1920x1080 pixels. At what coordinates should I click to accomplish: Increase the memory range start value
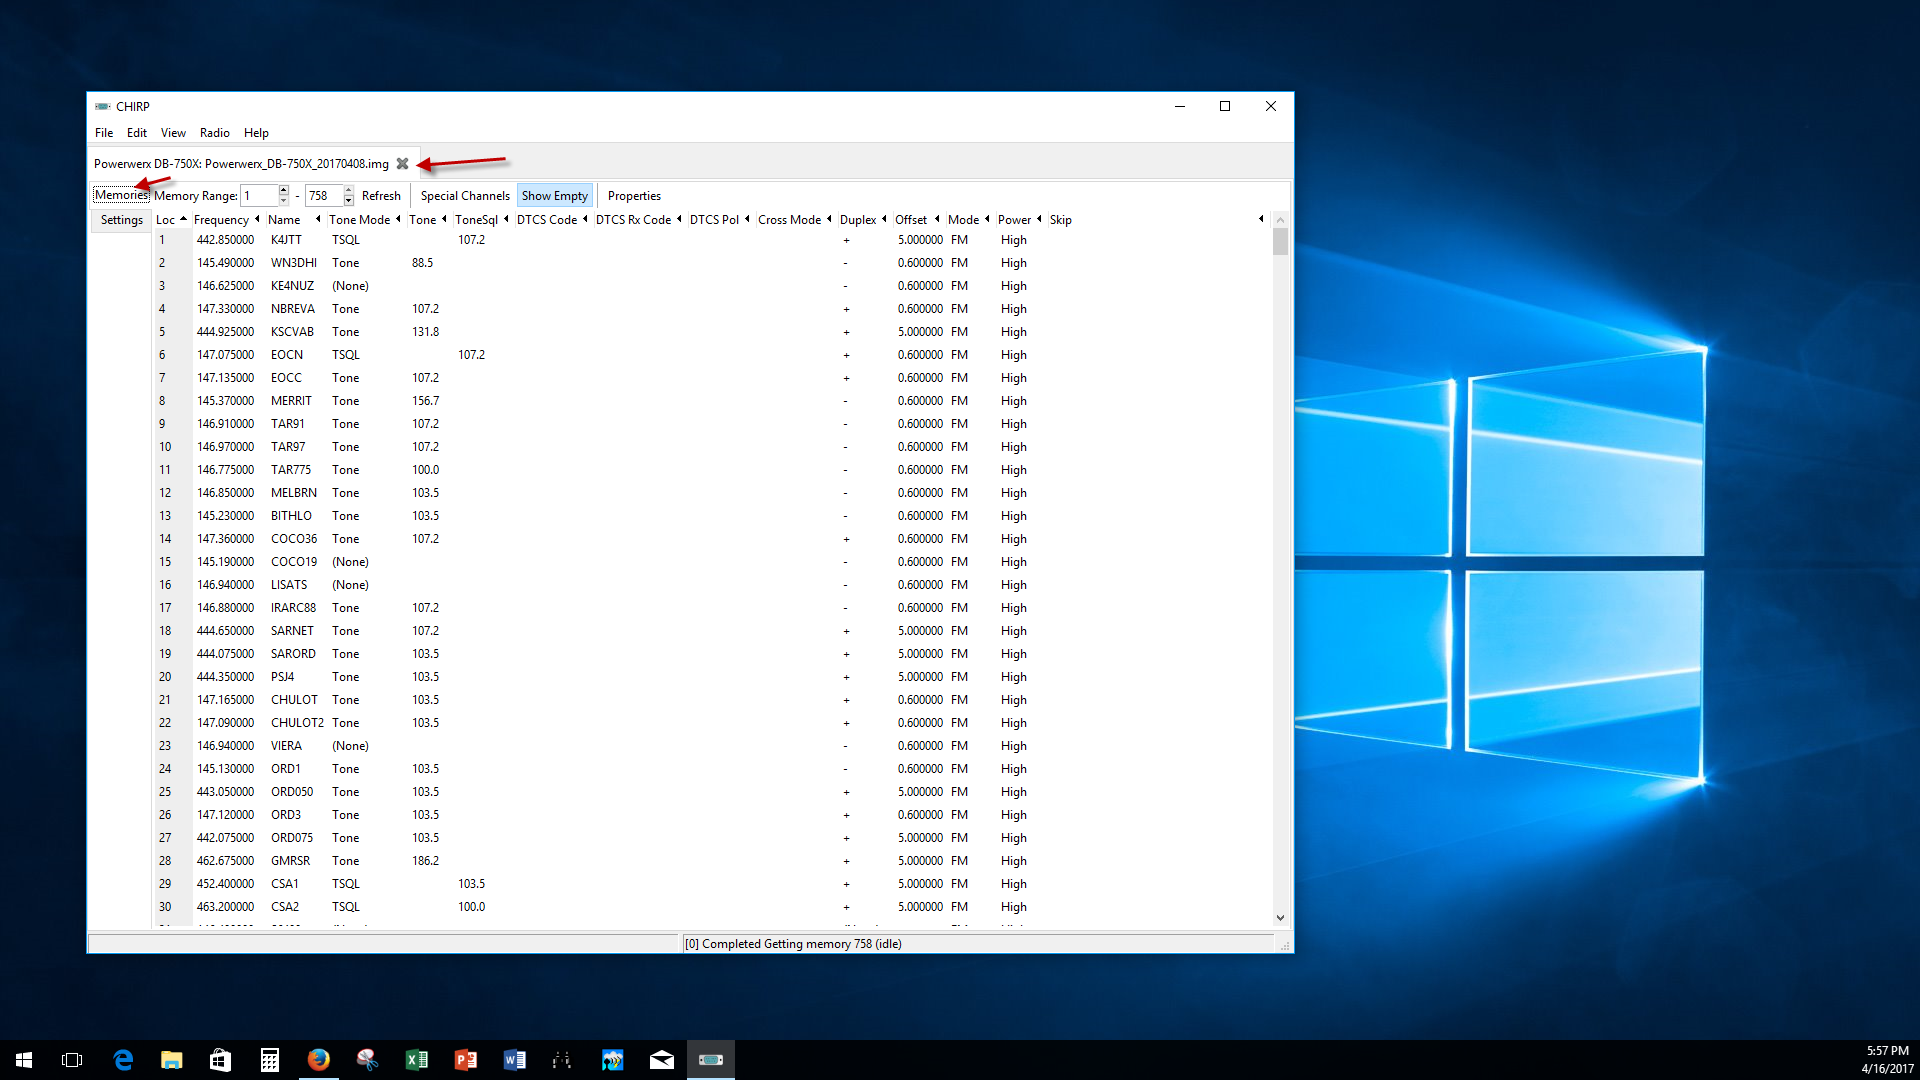(x=284, y=191)
